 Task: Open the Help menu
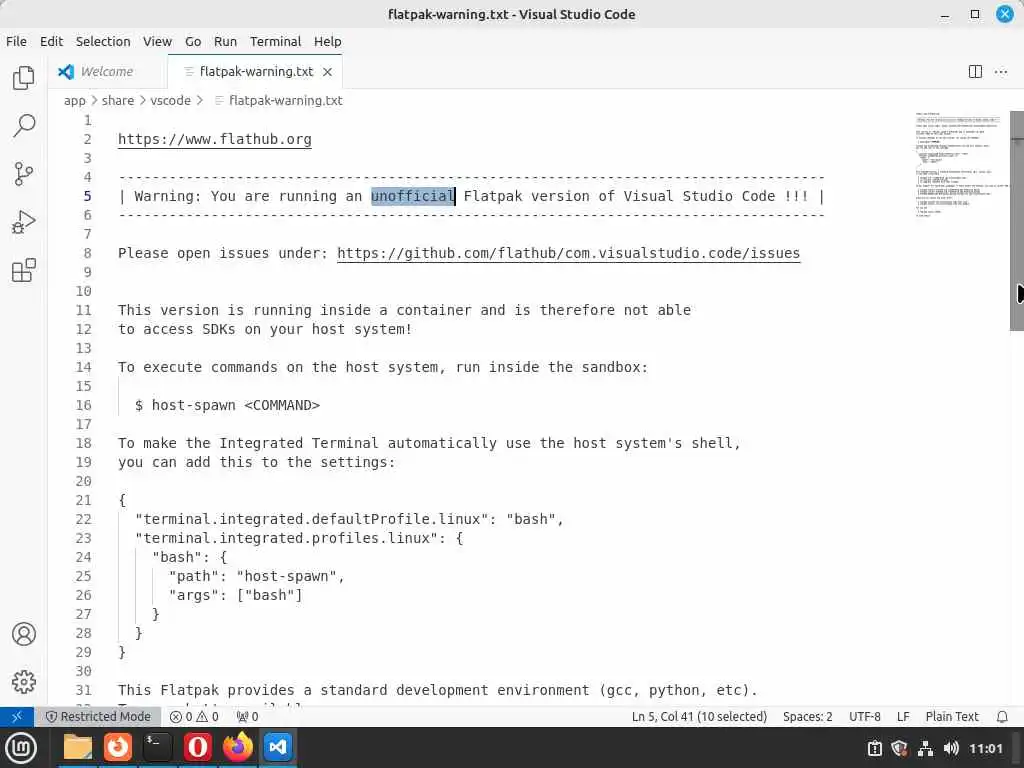328,41
